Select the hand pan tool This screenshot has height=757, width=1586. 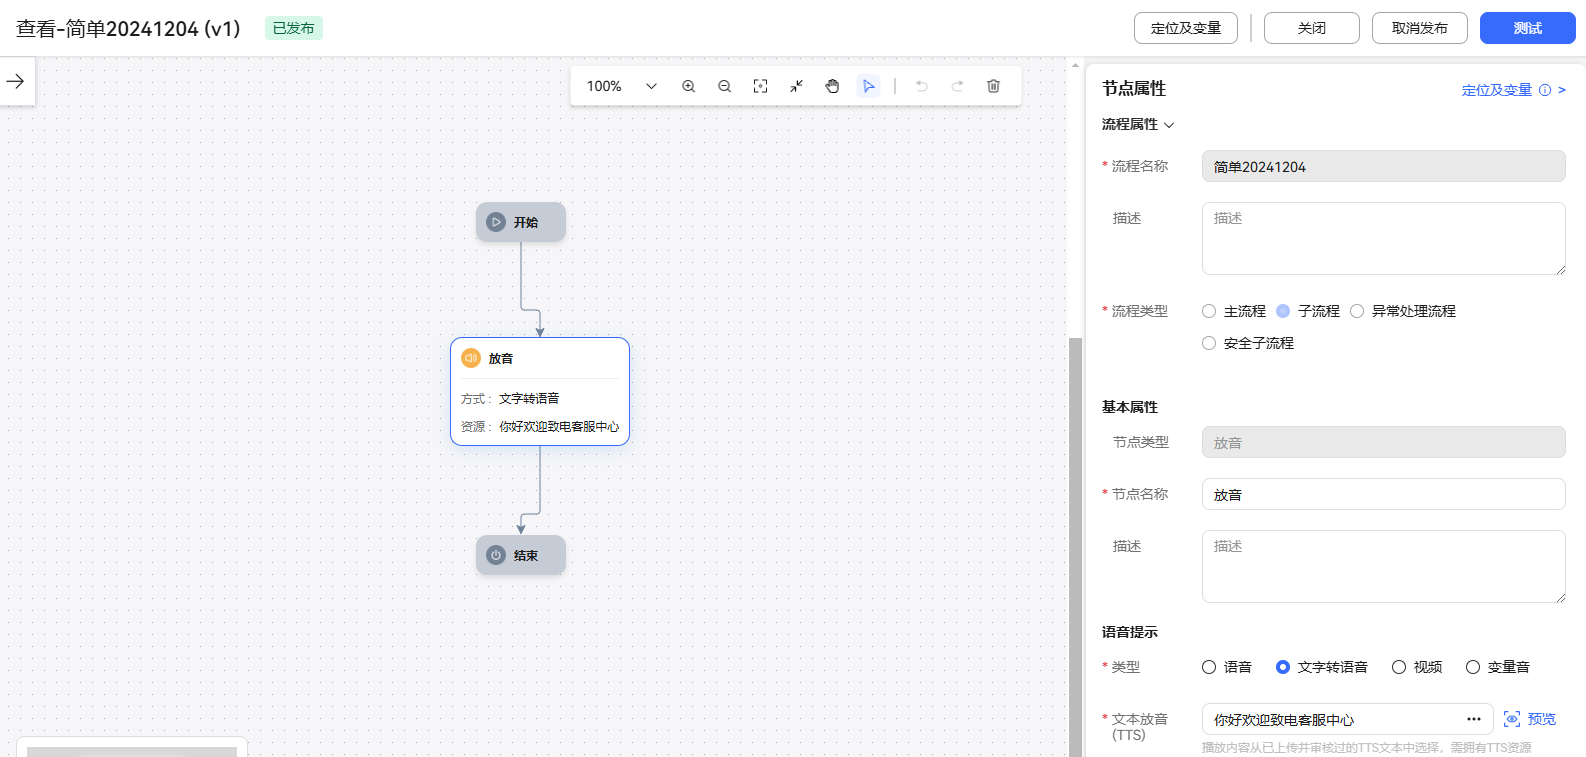click(832, 86)
